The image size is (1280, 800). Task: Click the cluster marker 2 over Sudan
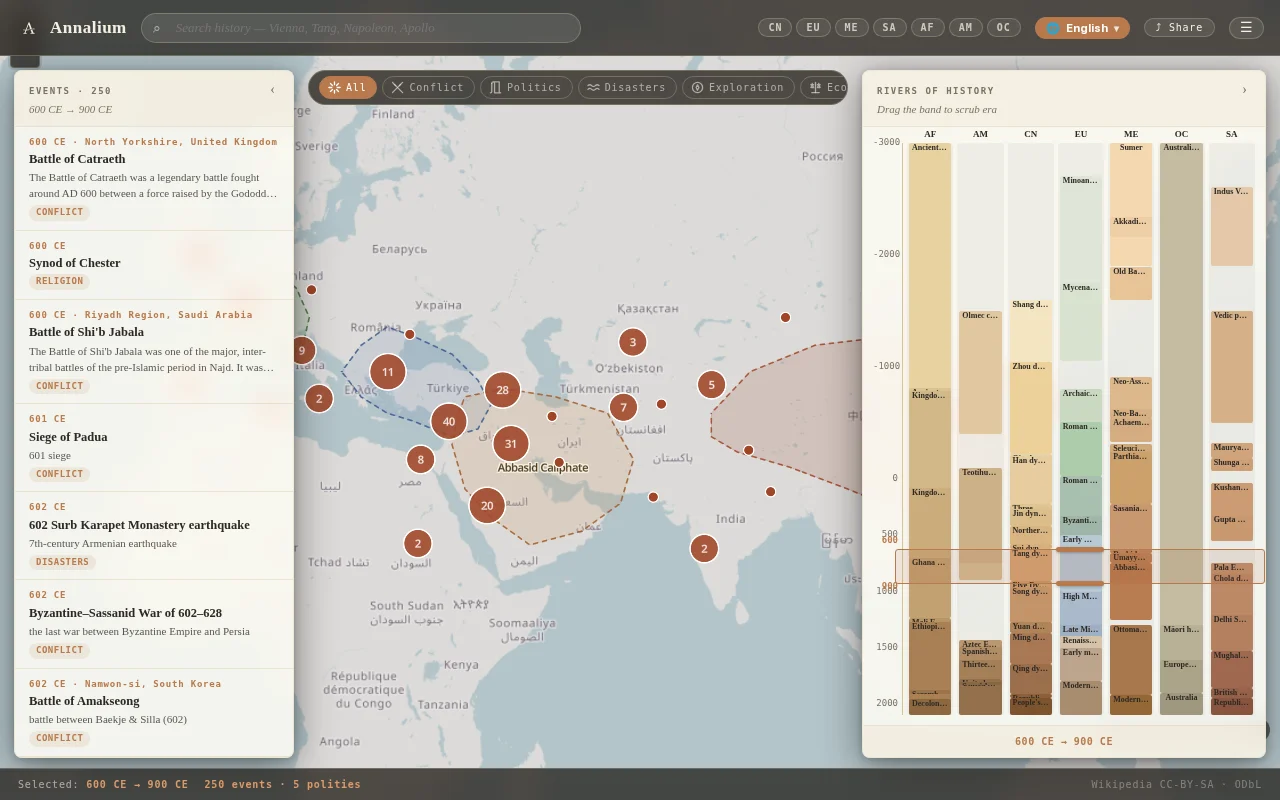click(x=418, y=544)
